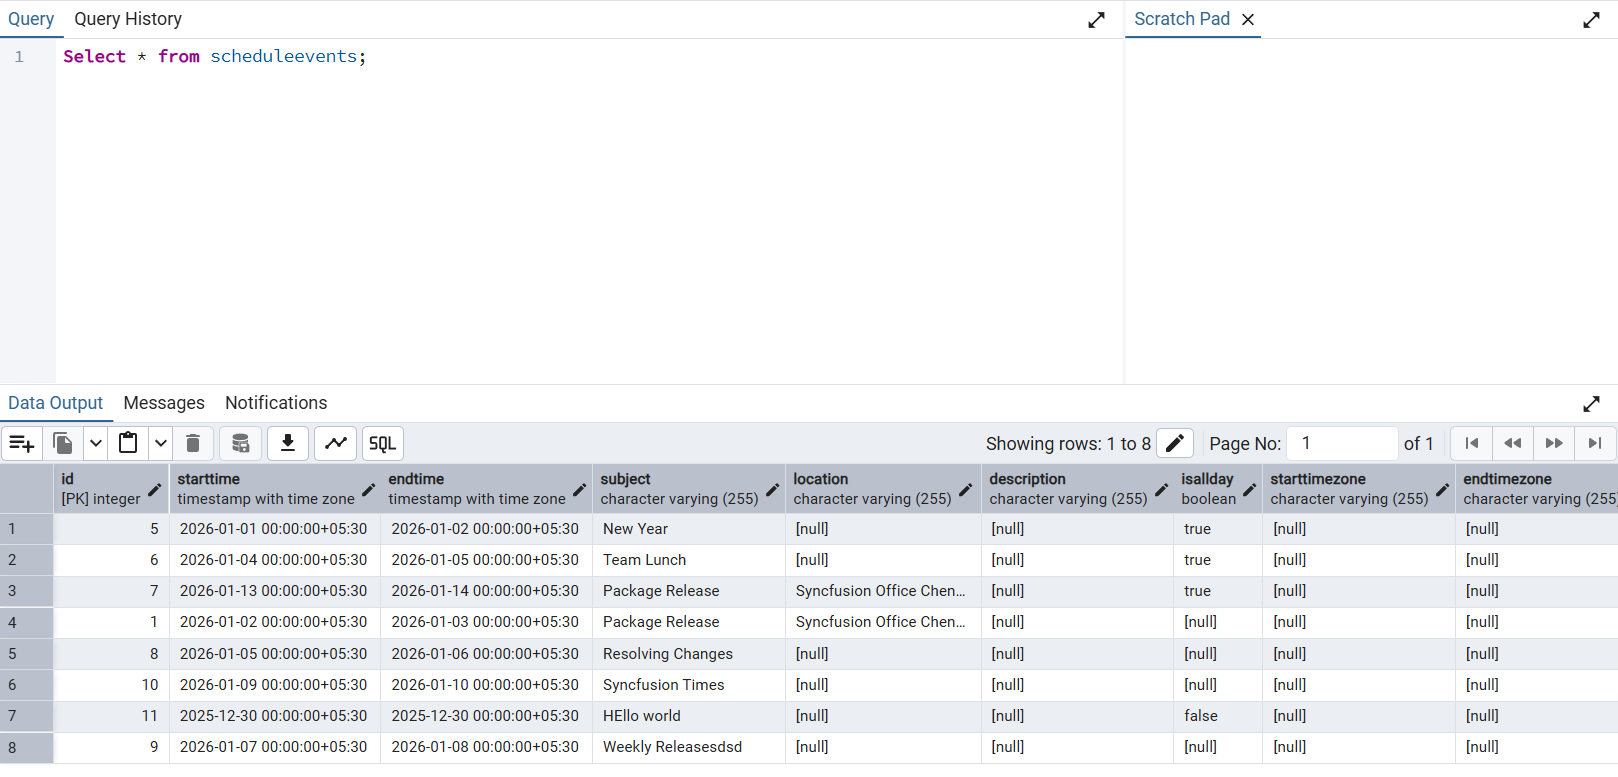
Task: Go to next page button
Action: pos(1554,443)
